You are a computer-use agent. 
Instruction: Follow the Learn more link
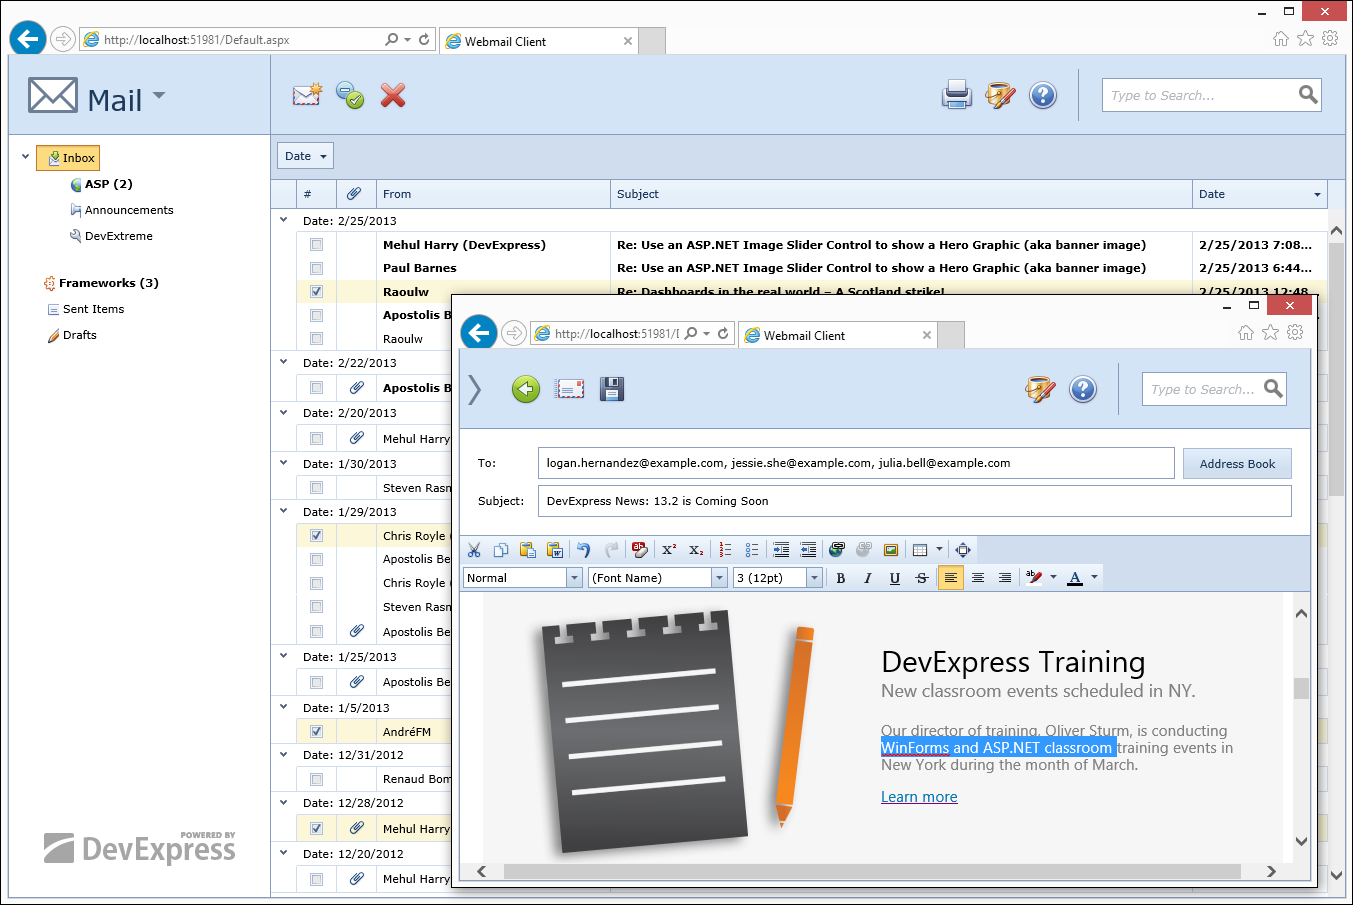click(919, 797)
